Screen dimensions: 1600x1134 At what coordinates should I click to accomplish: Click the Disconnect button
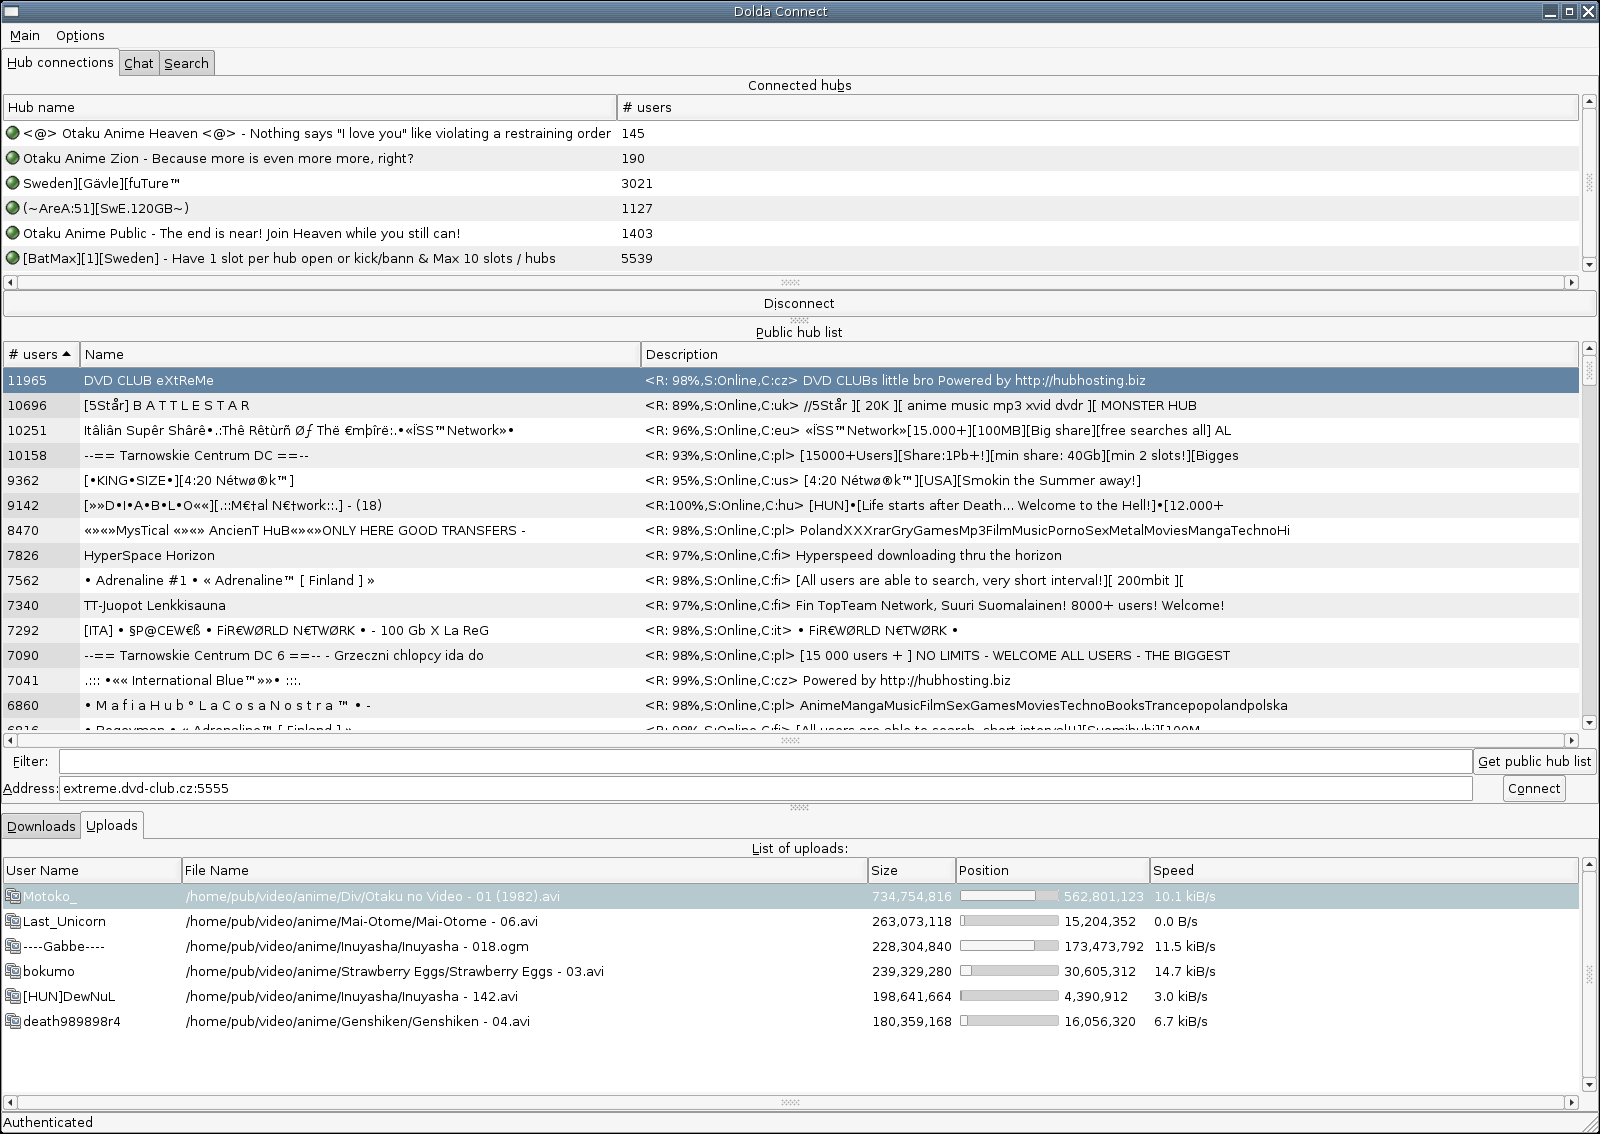[x=799, y=303]
